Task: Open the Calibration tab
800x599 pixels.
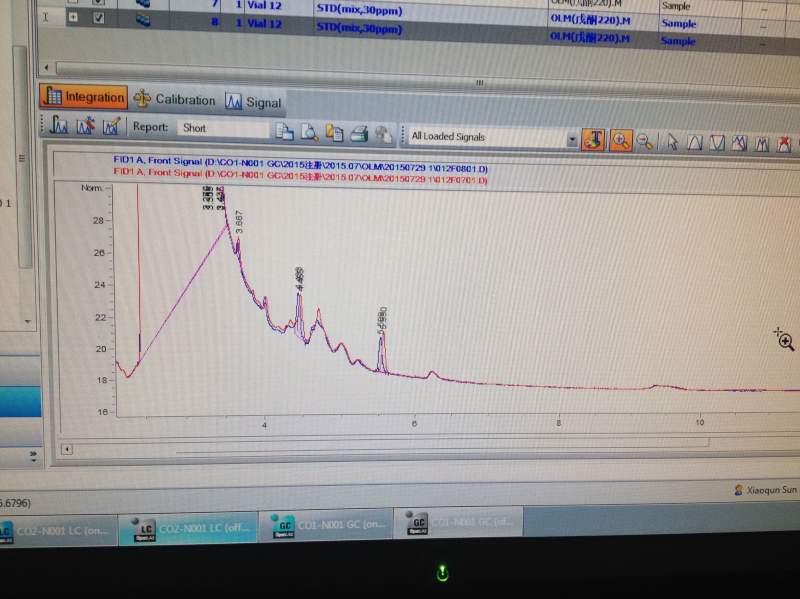Action: (x=174, y=99)
